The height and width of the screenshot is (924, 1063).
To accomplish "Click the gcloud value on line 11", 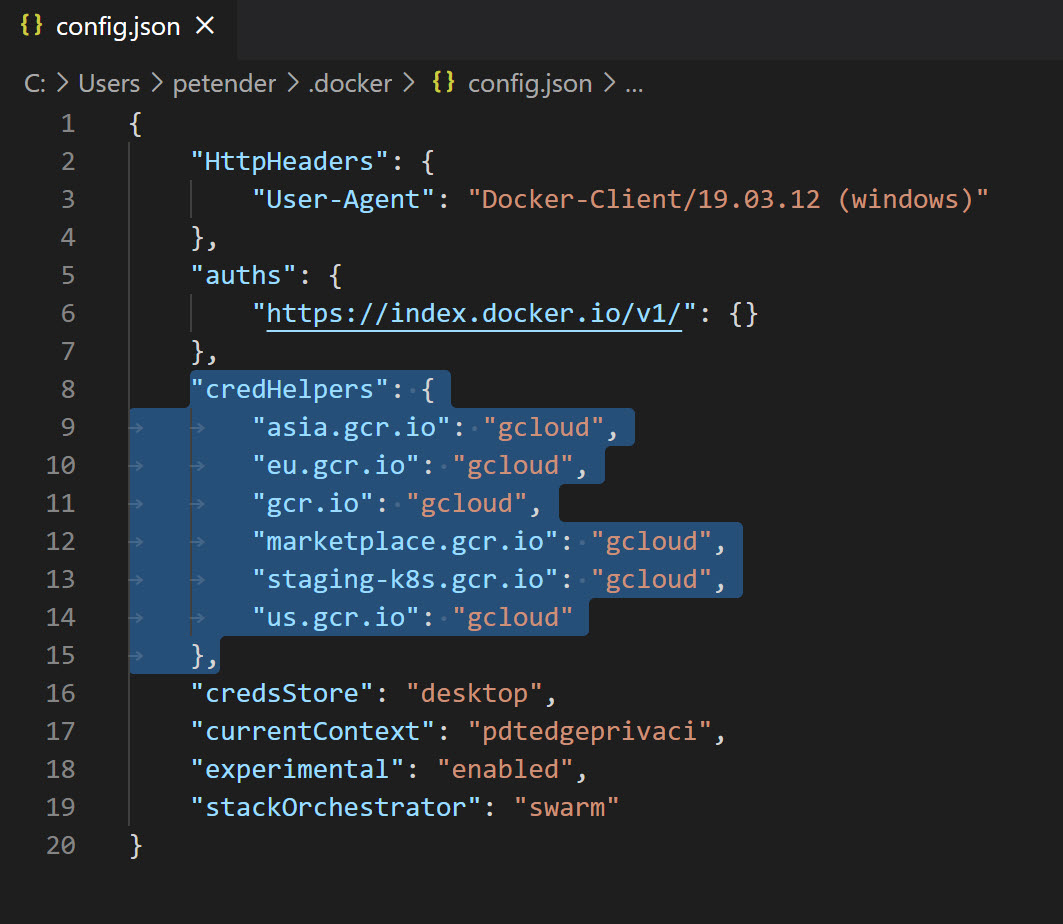I will pos(466,503).
